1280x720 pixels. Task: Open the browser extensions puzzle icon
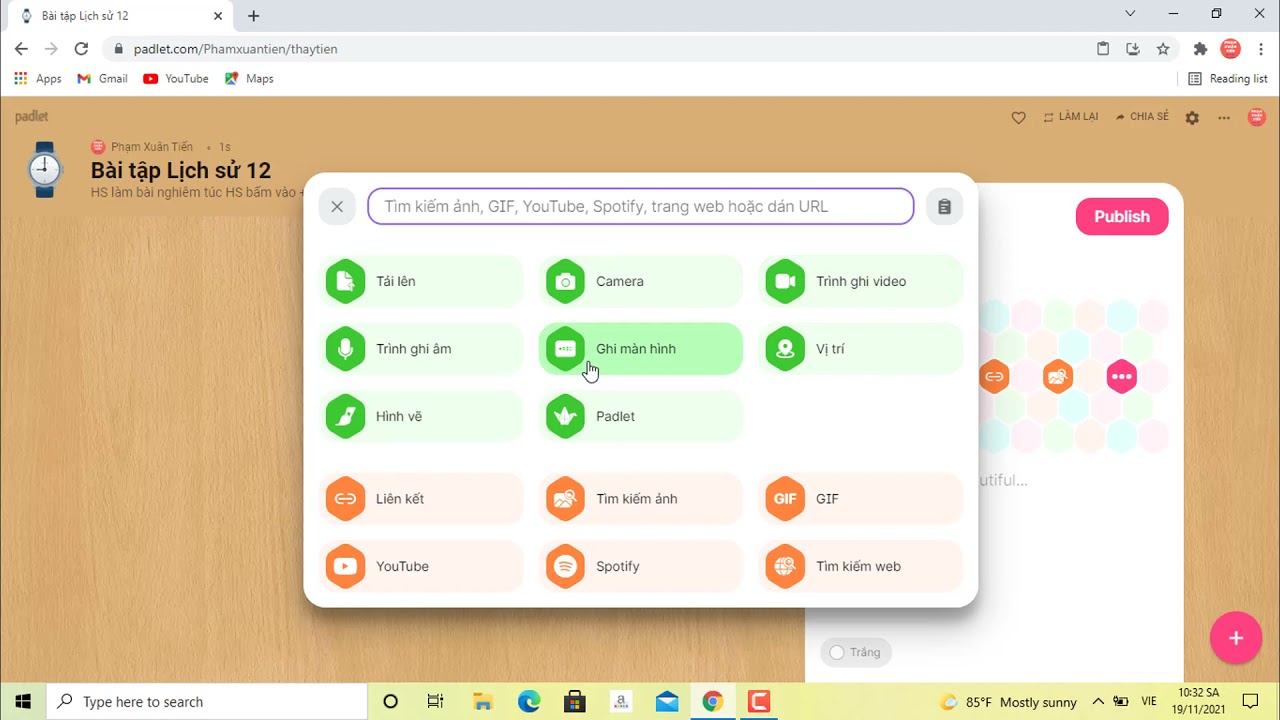coord(1201,48)
